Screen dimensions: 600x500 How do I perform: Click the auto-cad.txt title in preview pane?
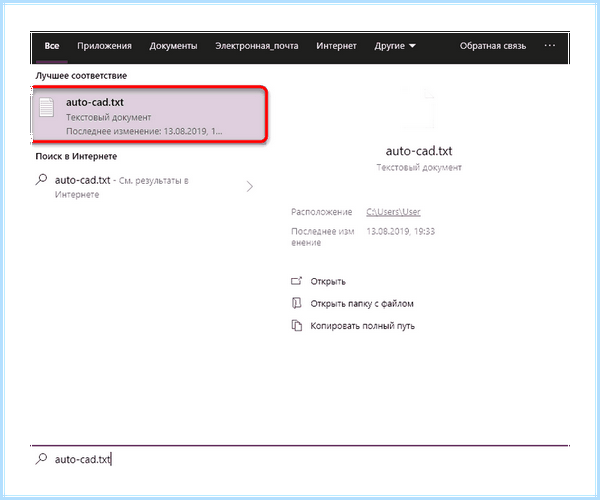pyautogui.click(x=419, y=151)
